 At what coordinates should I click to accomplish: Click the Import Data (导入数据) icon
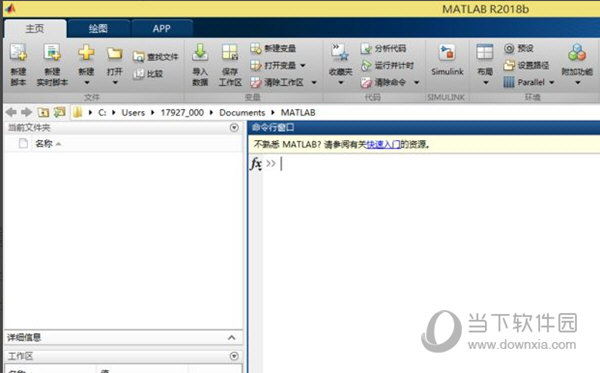(200, 52)
